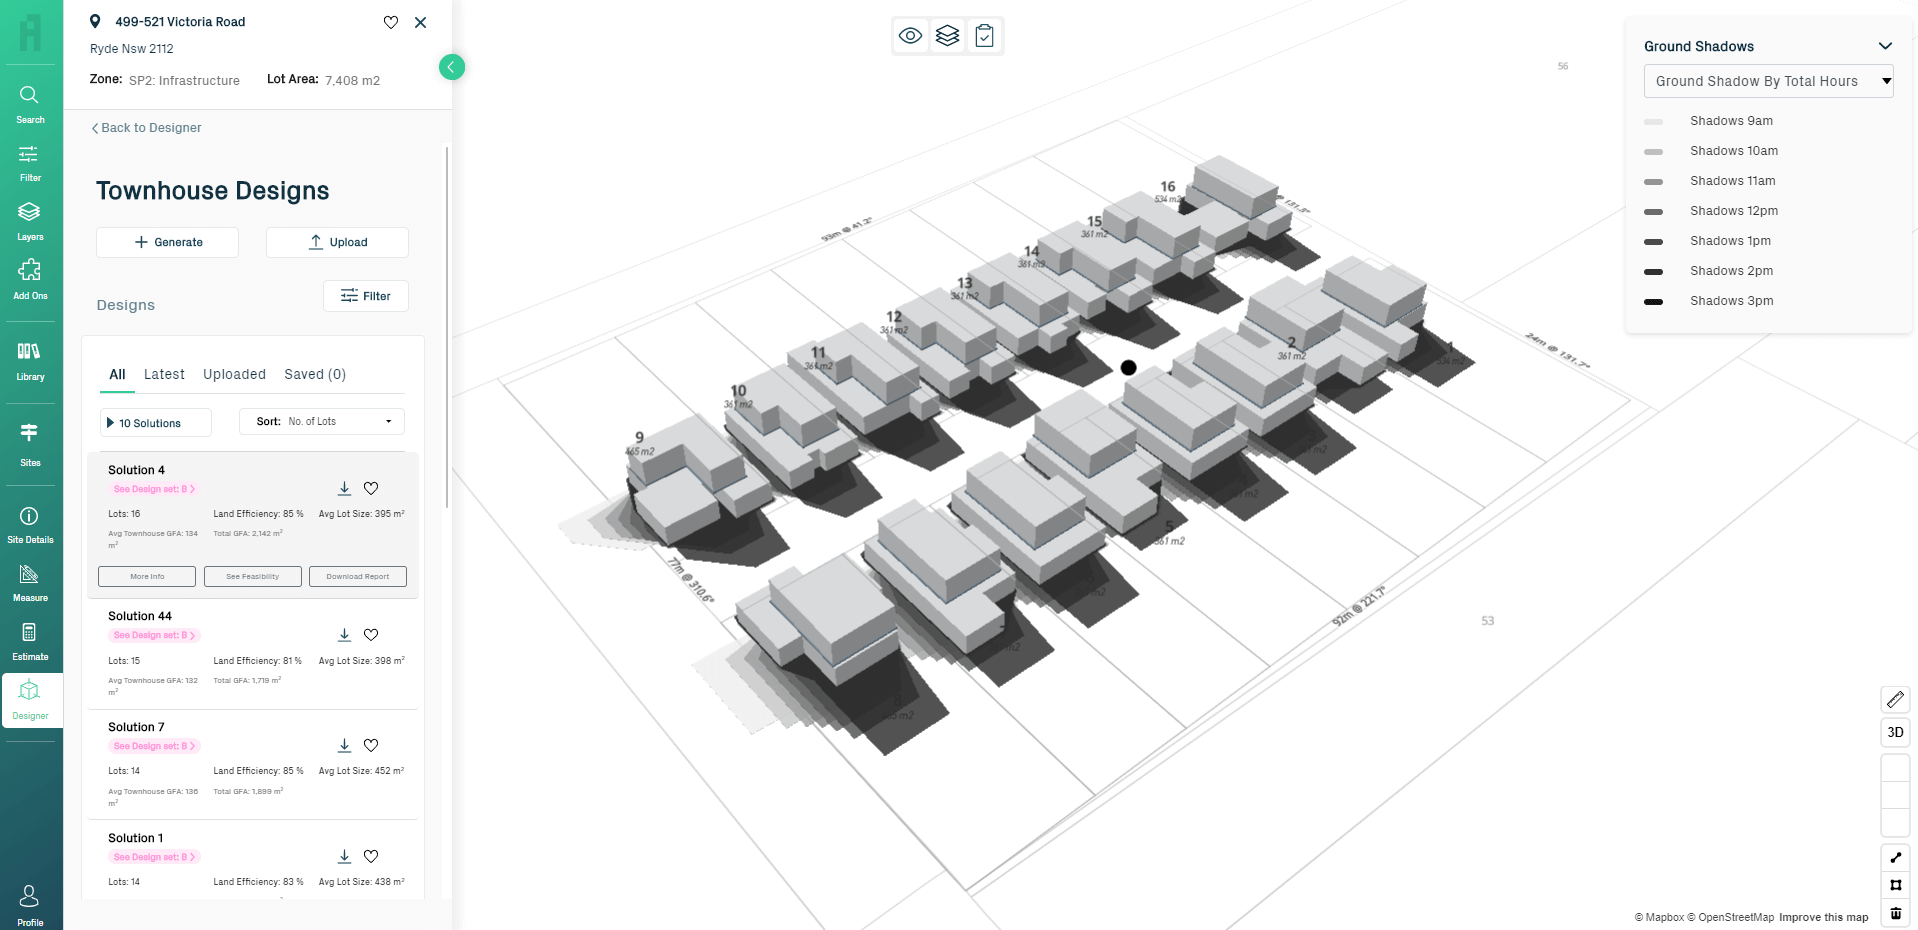Click the Shadows 3pm legend swatch
The height and width of the screenshot is (930, 1918).
(x=1653, y=302)
